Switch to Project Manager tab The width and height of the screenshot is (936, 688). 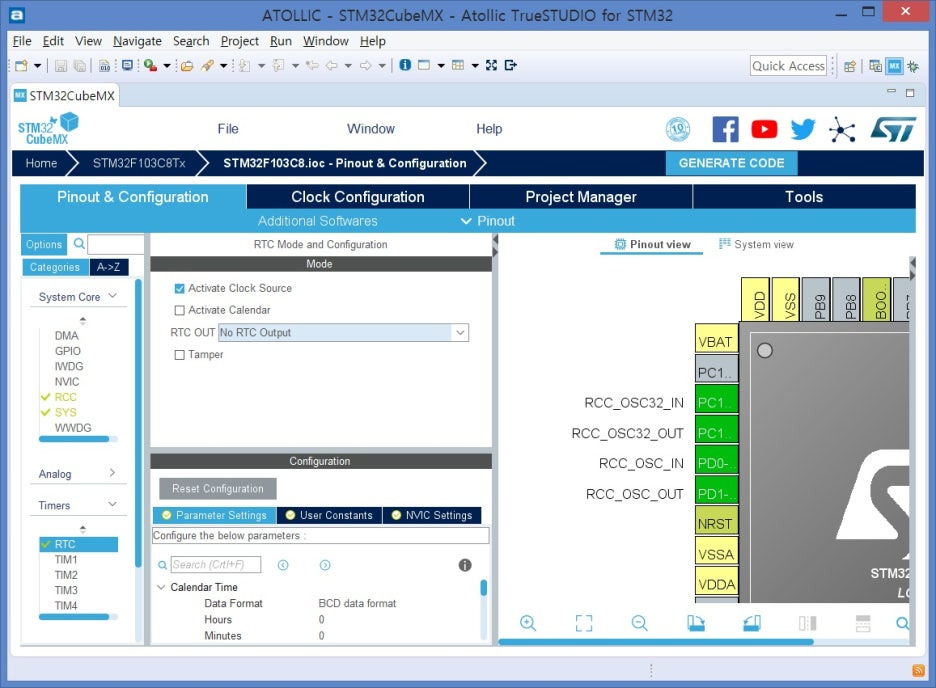[581, 197]
